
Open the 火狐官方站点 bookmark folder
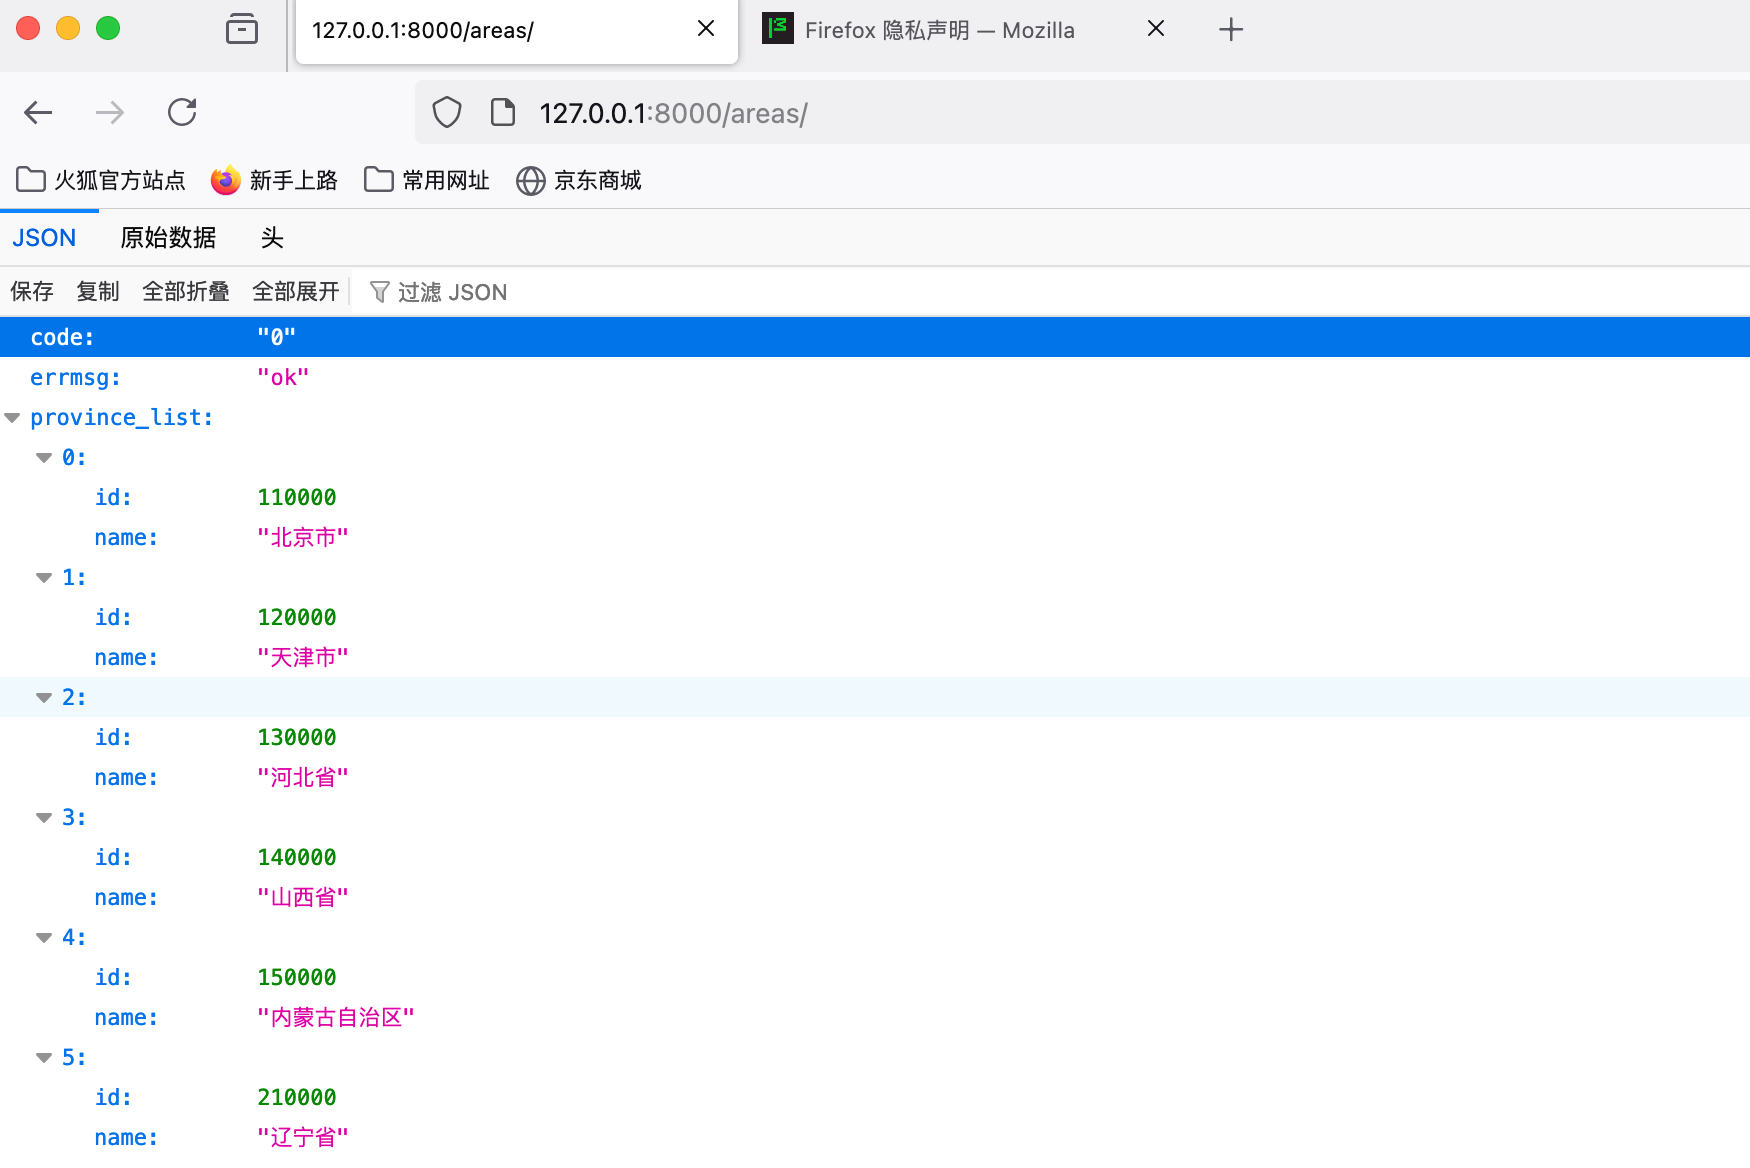(101, 180)
